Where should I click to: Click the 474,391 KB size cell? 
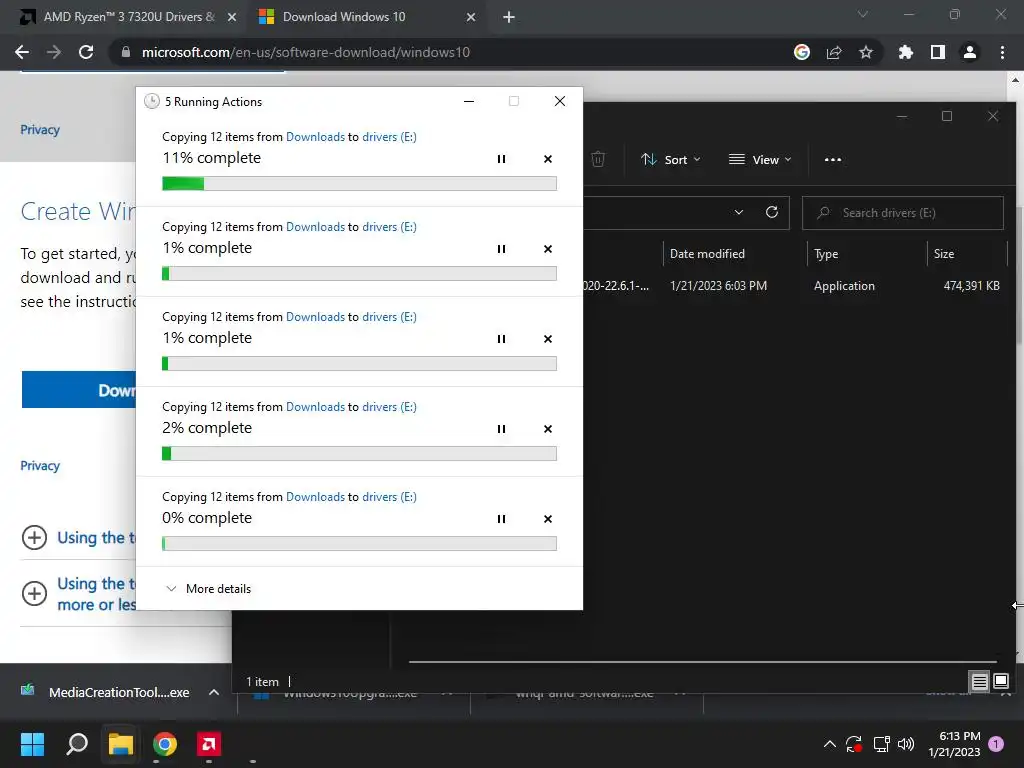pos(971,286)
